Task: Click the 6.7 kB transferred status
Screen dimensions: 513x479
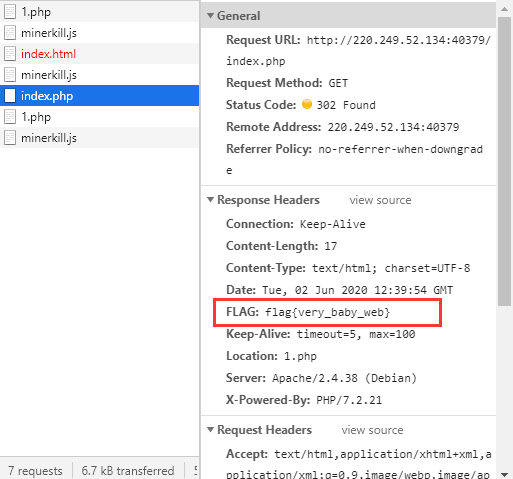Action: (128, 471)
